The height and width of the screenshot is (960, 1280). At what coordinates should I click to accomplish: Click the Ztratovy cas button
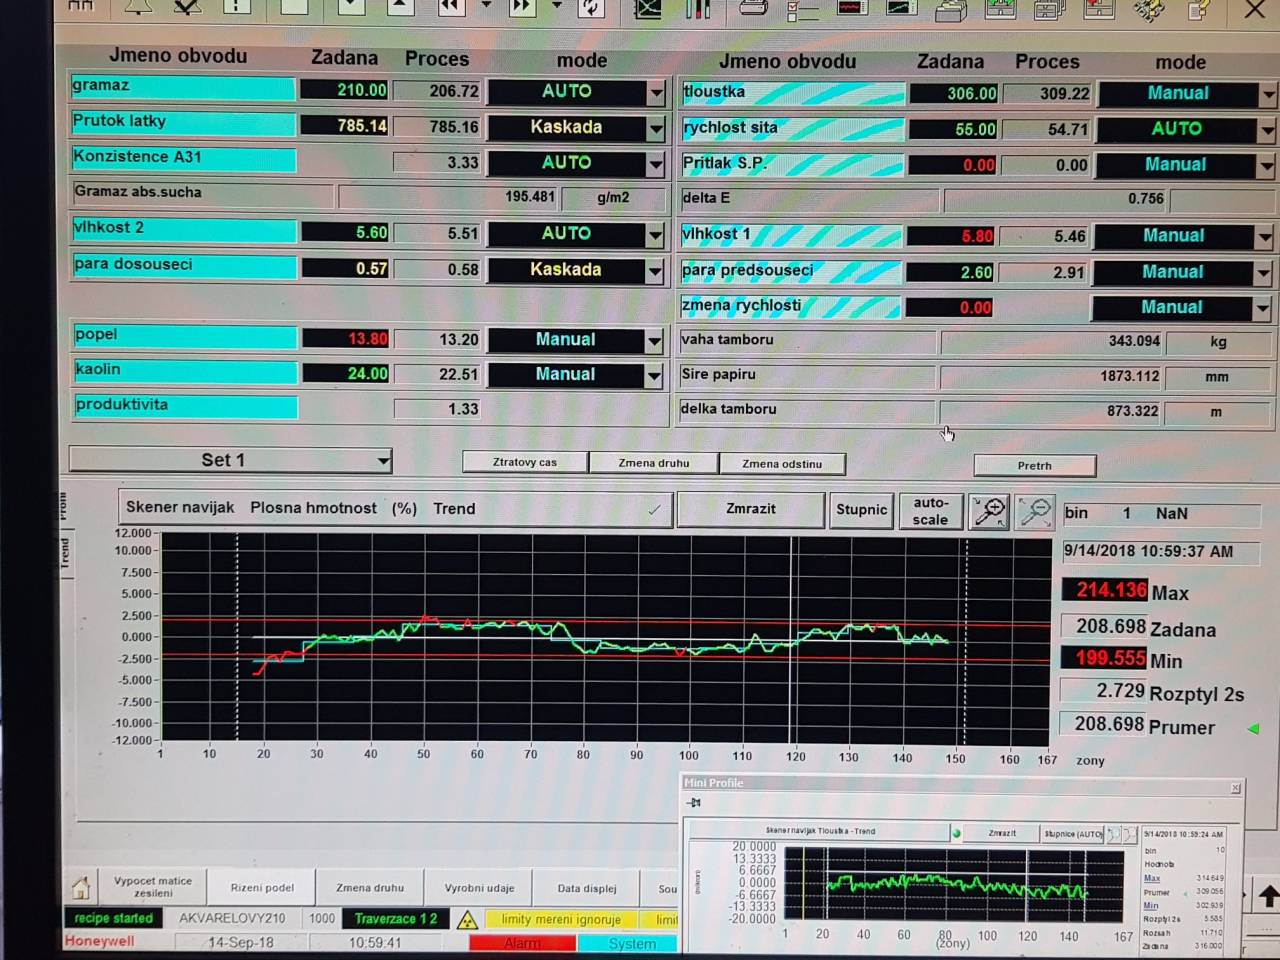point(525,463)
